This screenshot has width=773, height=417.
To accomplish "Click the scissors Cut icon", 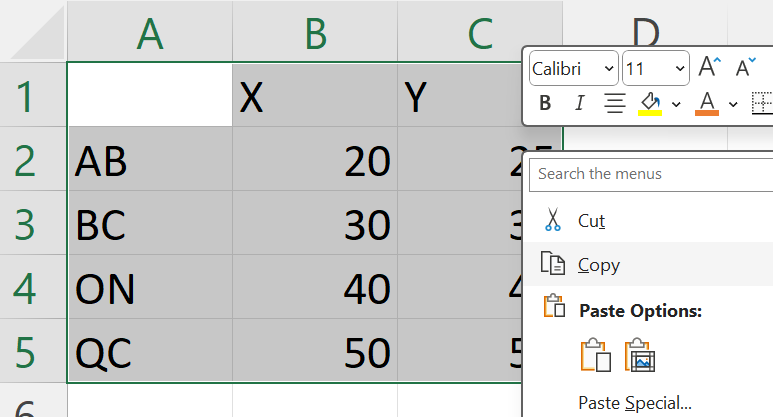I will 552,220.
